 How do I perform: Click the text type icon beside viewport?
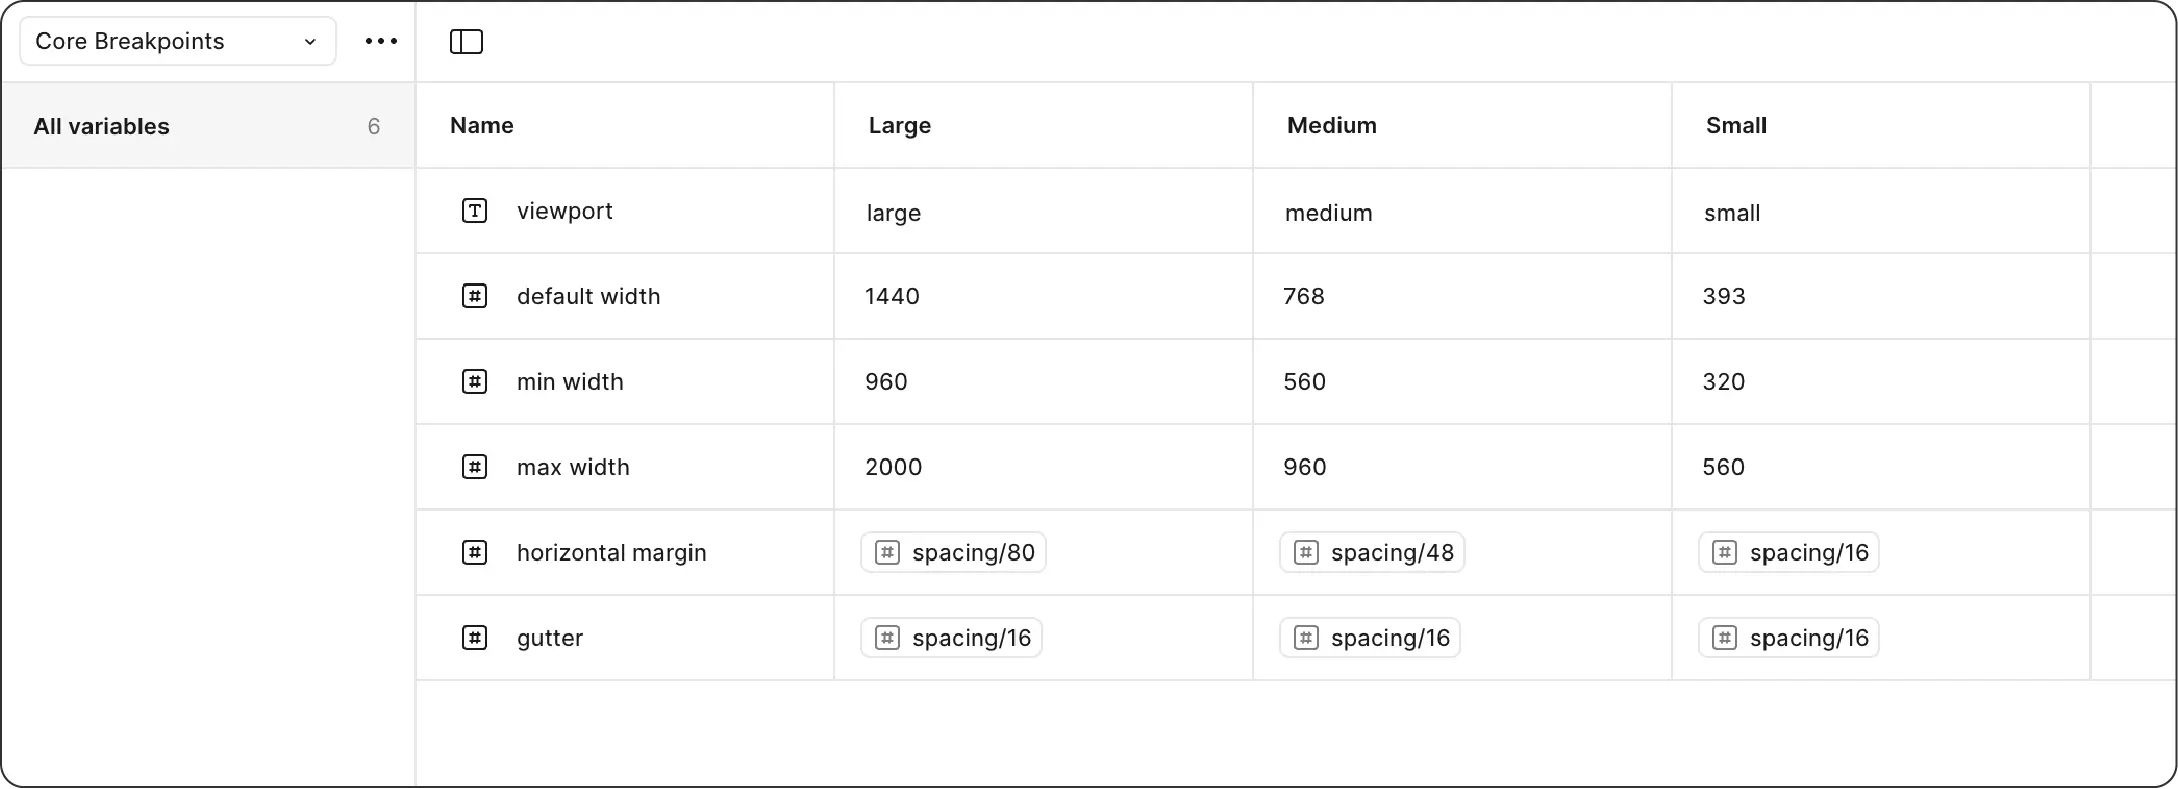(x=474, y=211)
